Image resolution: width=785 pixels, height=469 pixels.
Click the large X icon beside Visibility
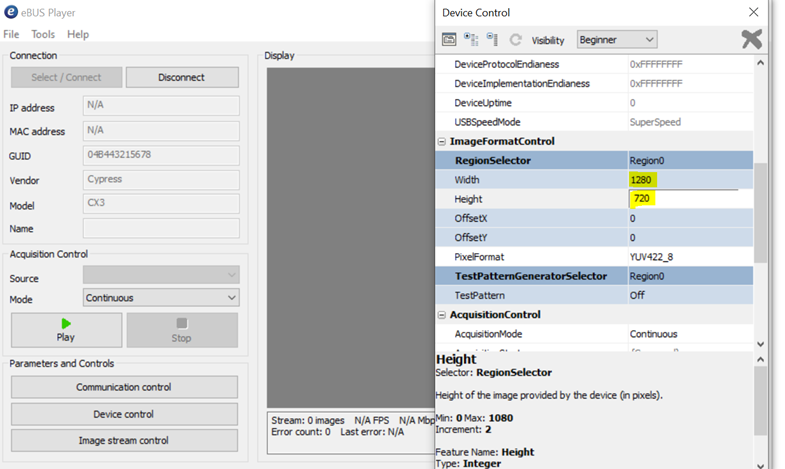751,39
